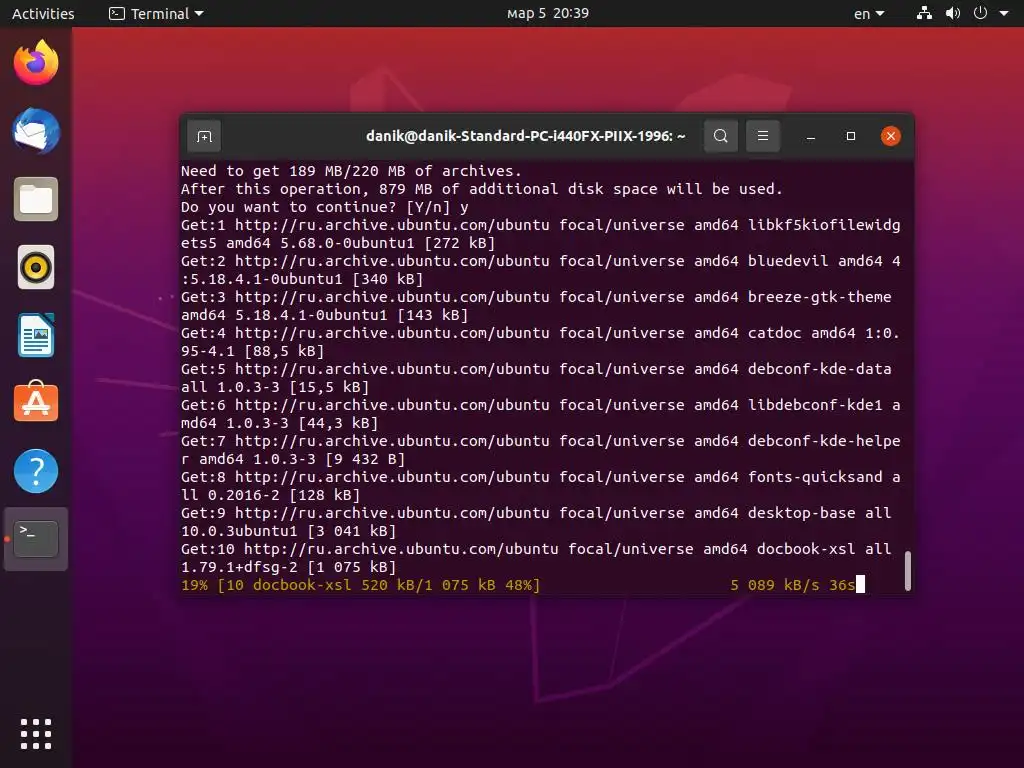Launch Rhythmbox music player
This screenshot has height=768, width=1024.
36,267
